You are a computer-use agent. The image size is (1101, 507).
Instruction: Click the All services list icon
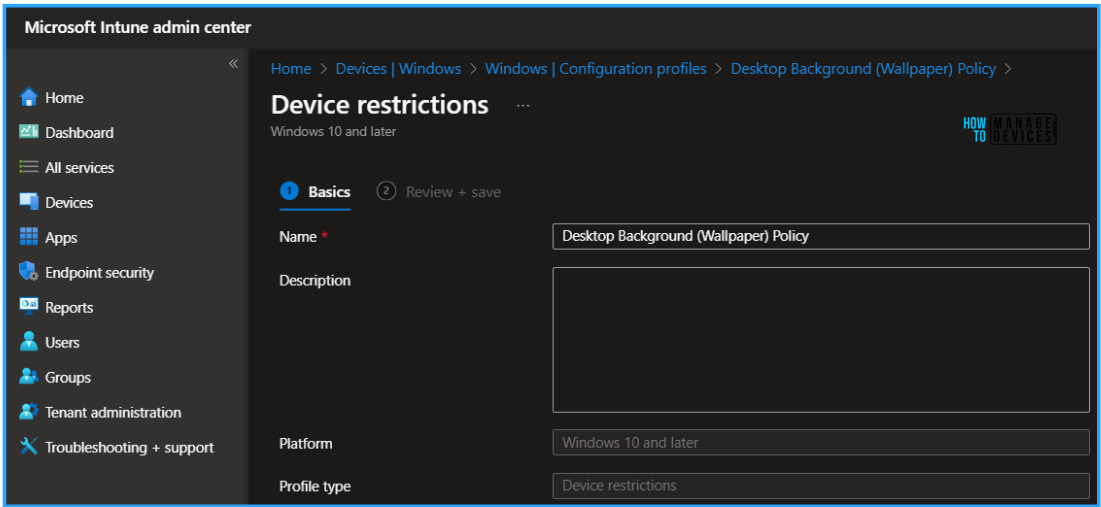point(29,167)
